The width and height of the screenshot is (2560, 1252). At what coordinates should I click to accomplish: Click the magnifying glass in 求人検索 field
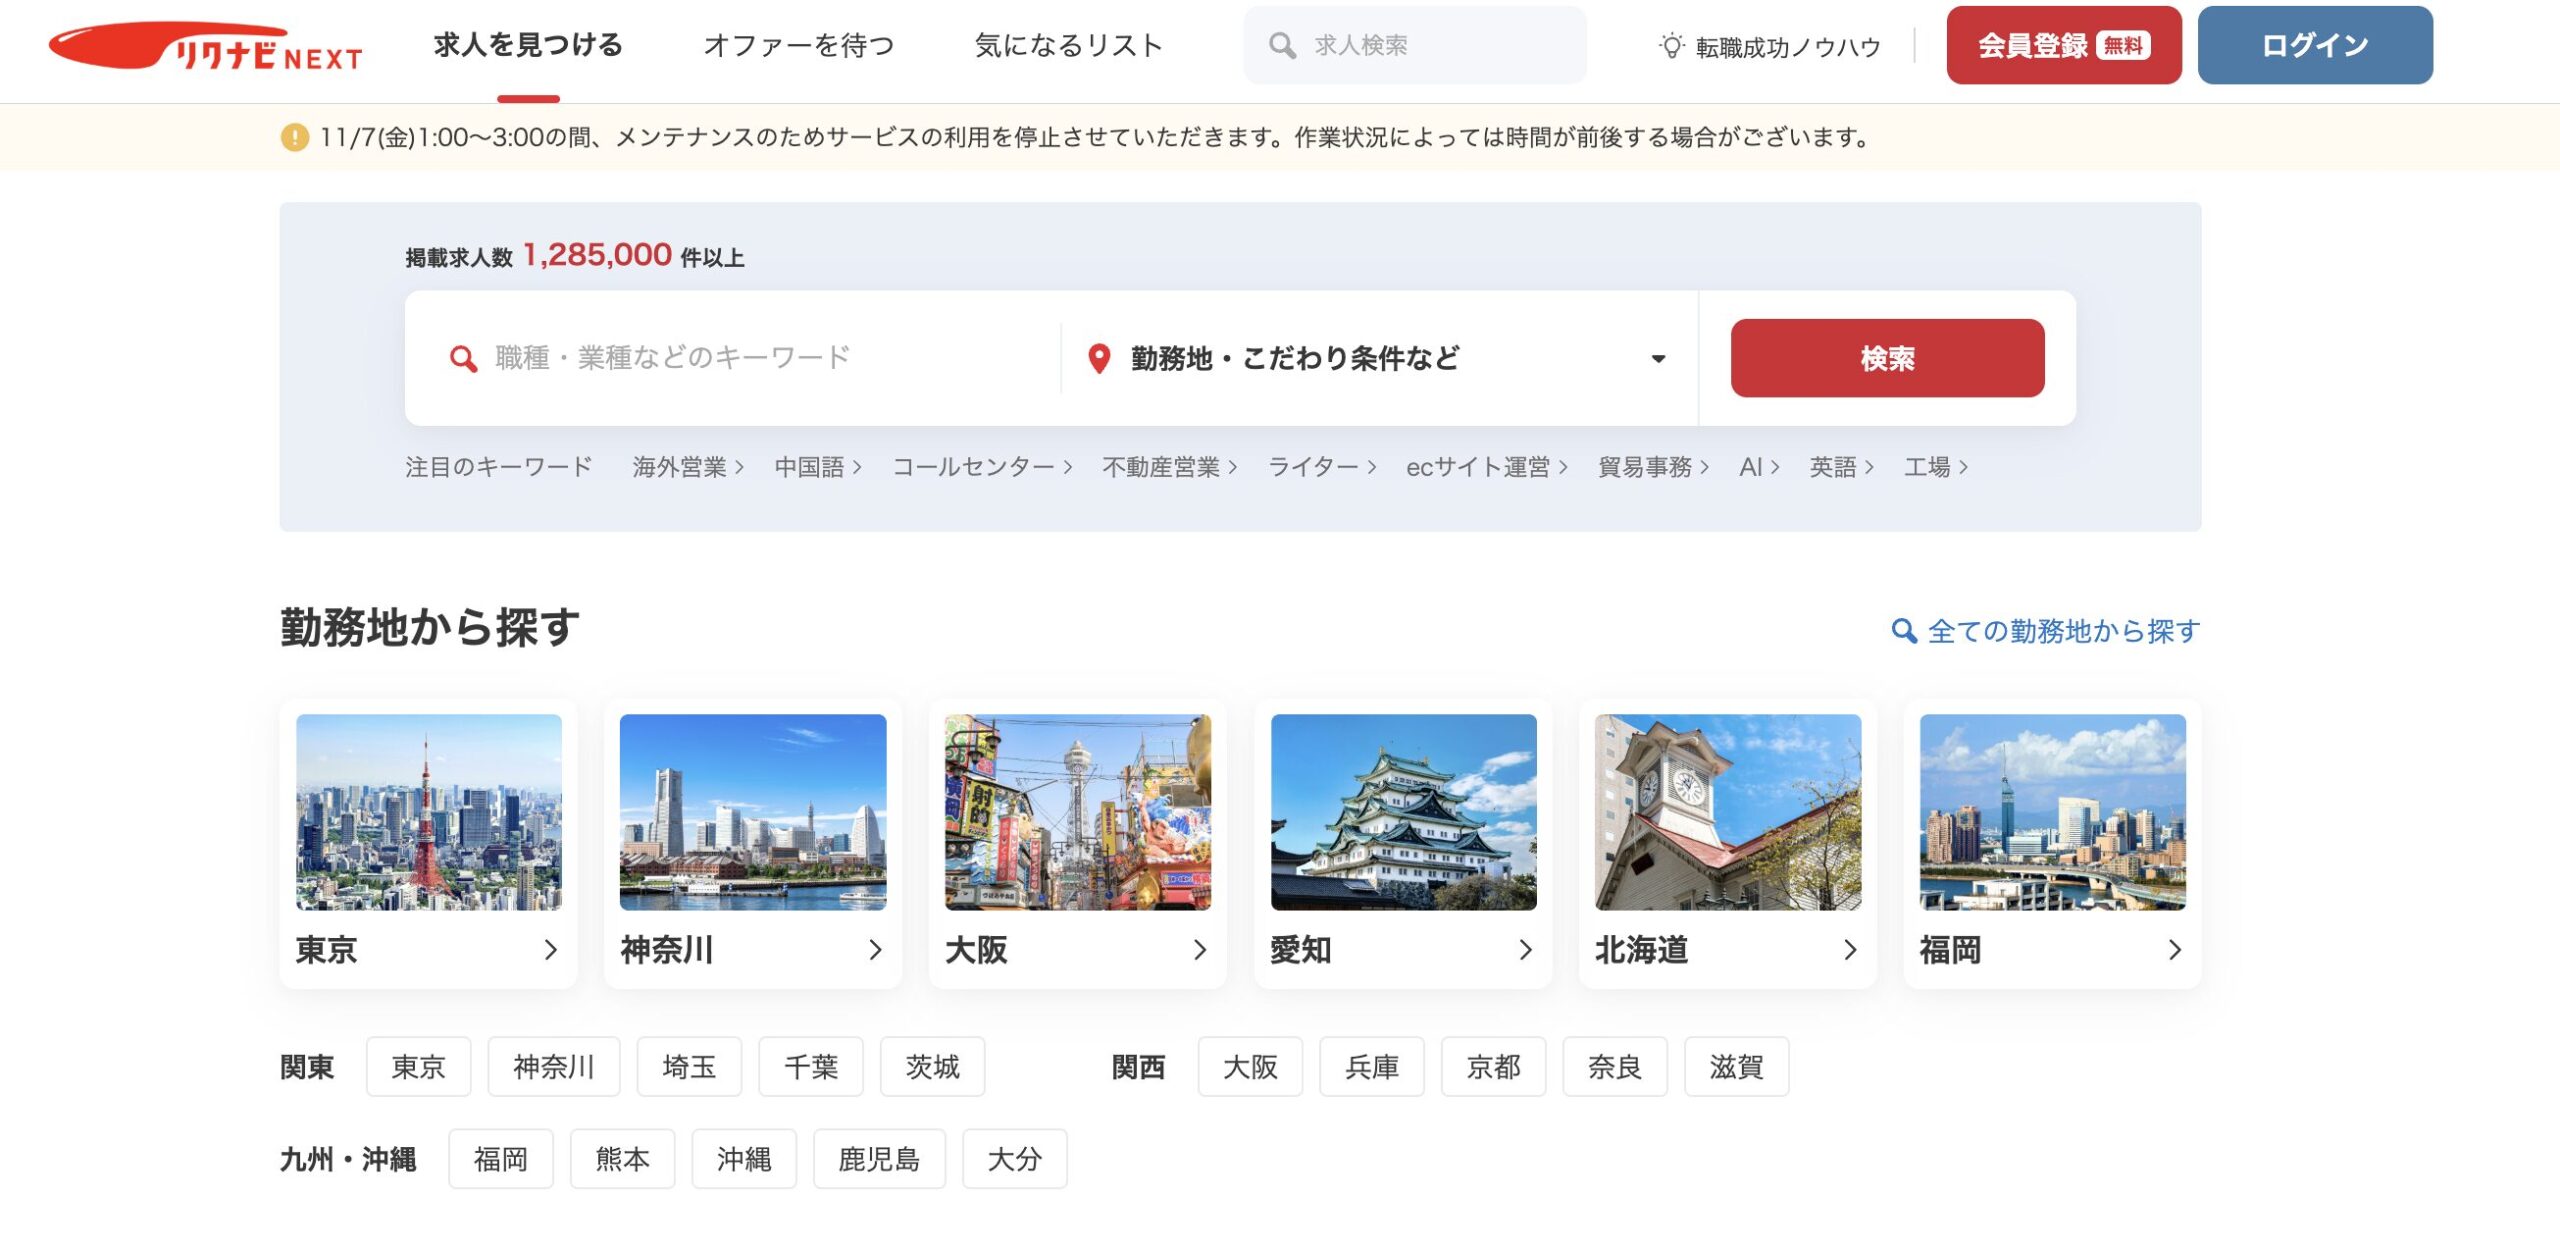click(1283, 44)
